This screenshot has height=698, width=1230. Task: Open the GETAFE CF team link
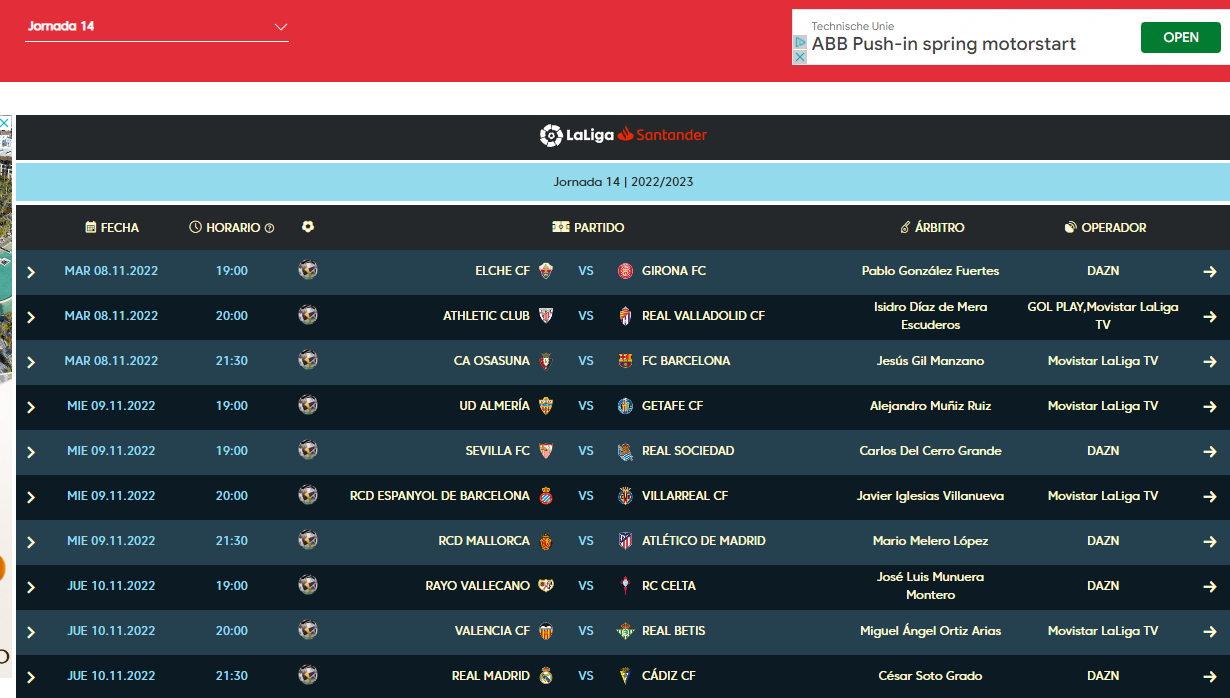672,406
